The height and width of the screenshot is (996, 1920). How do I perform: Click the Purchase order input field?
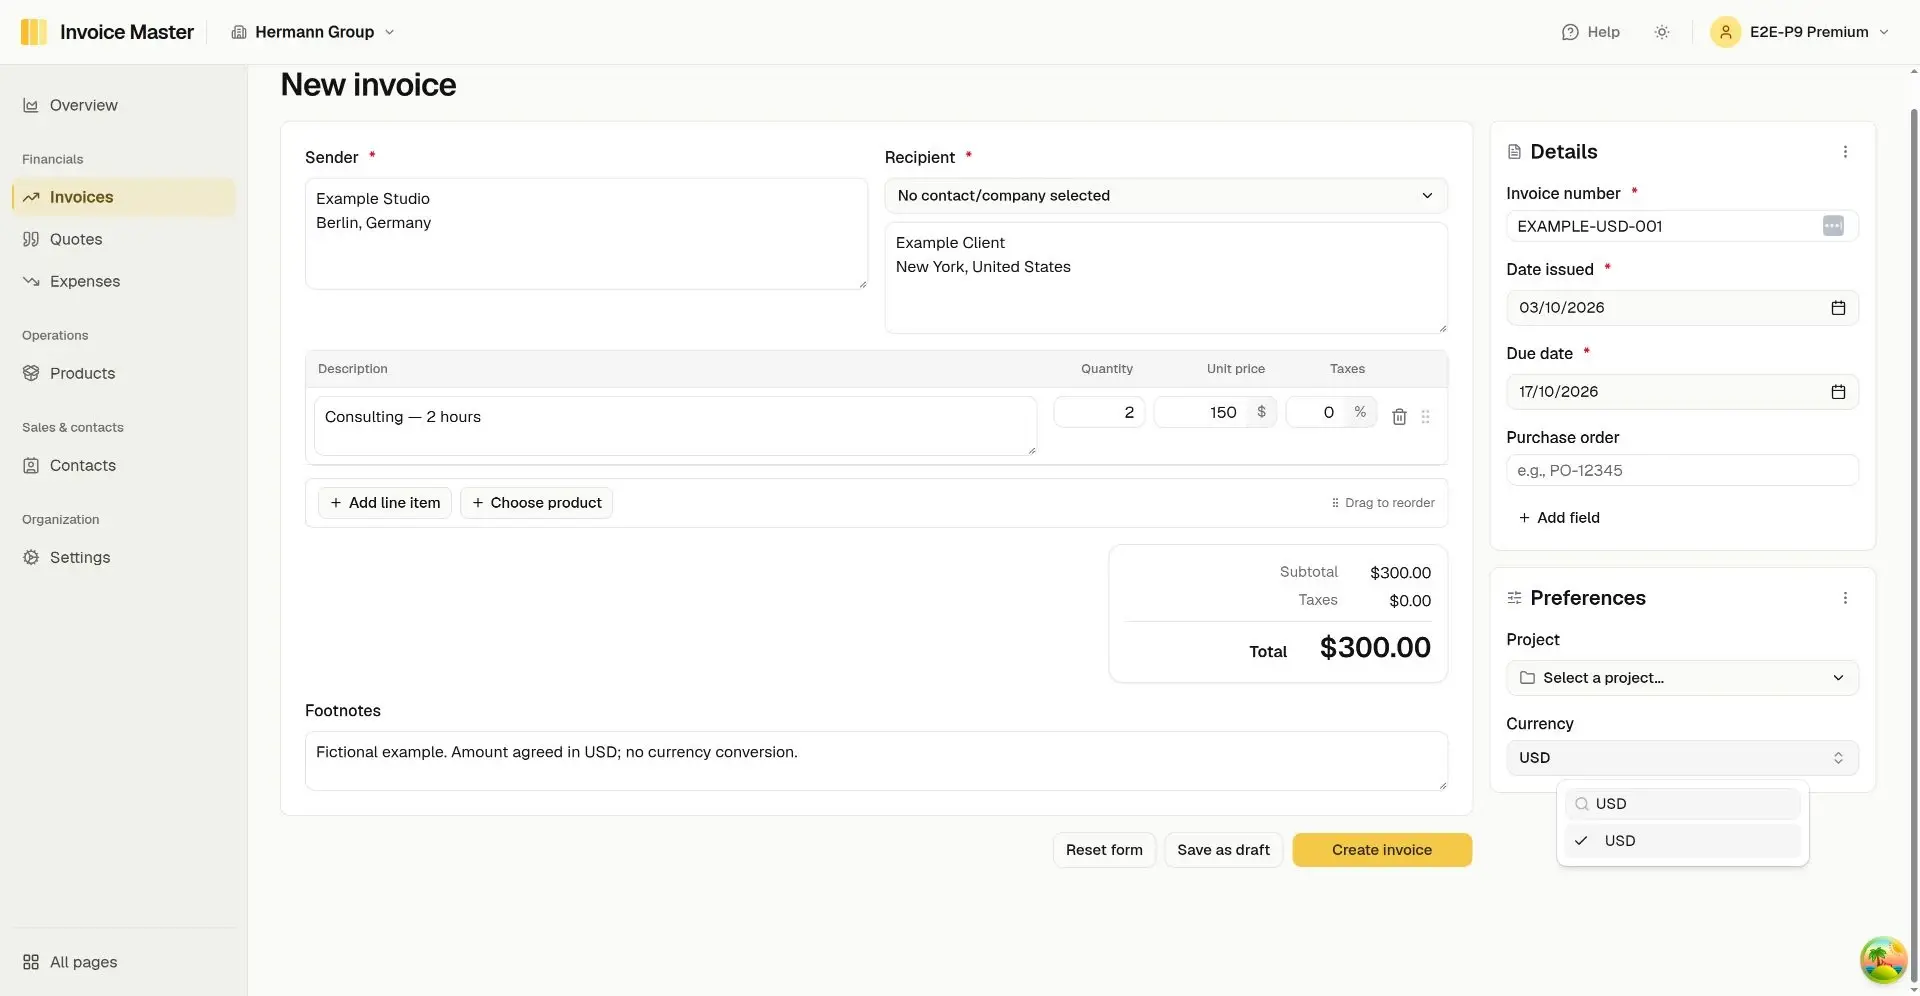1682,470
